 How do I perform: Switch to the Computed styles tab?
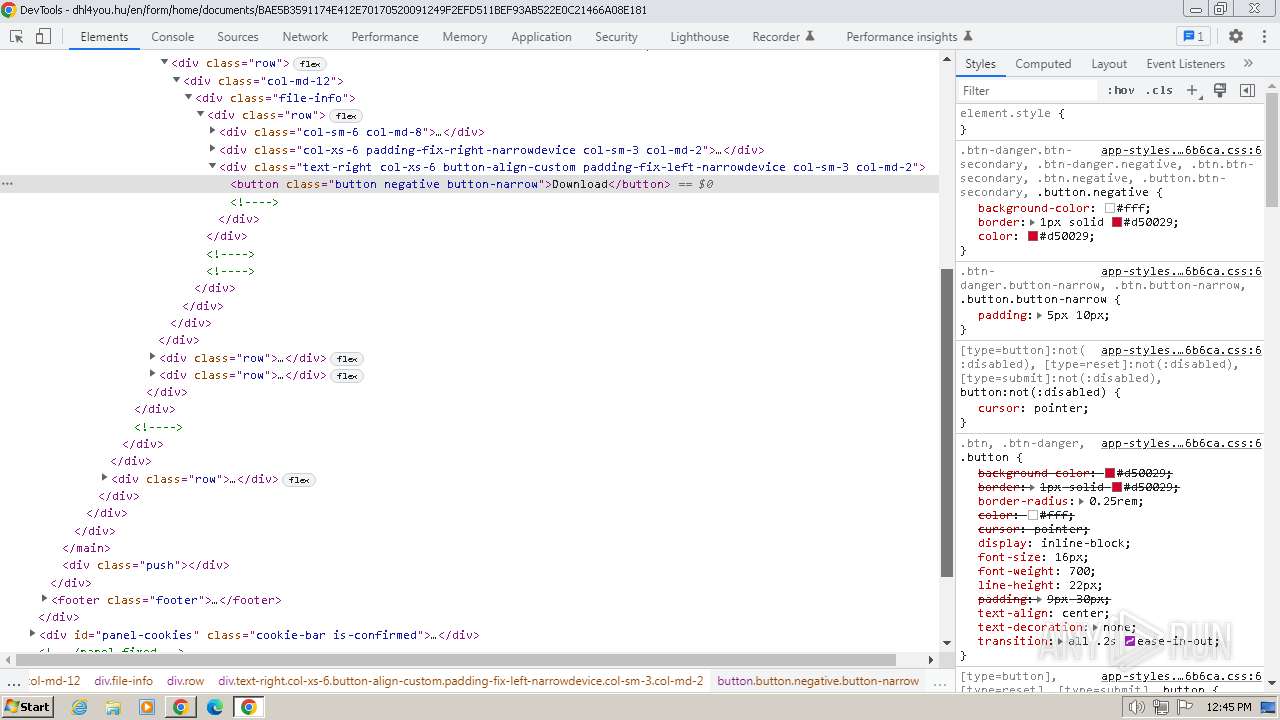[x=1043, y=63]
